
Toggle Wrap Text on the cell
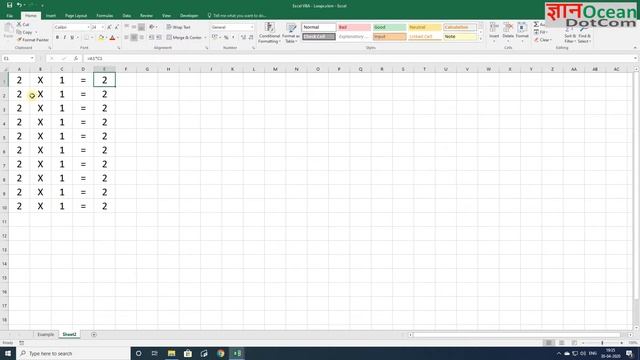pos(178,27)
